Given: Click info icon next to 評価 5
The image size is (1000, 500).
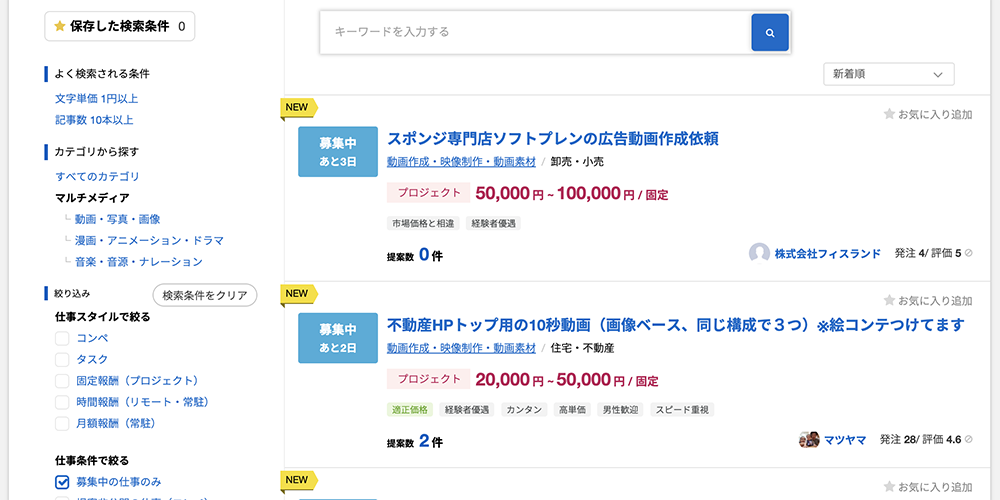Looking at the screenshot, I should 969,253.
